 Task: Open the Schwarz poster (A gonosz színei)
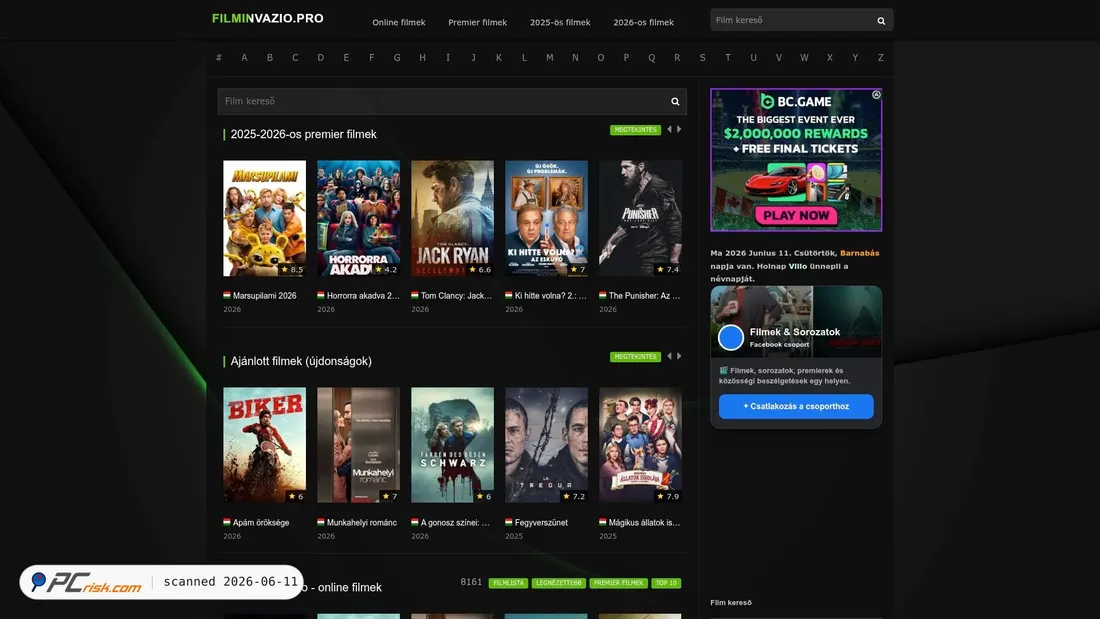[x=452, y=445]
